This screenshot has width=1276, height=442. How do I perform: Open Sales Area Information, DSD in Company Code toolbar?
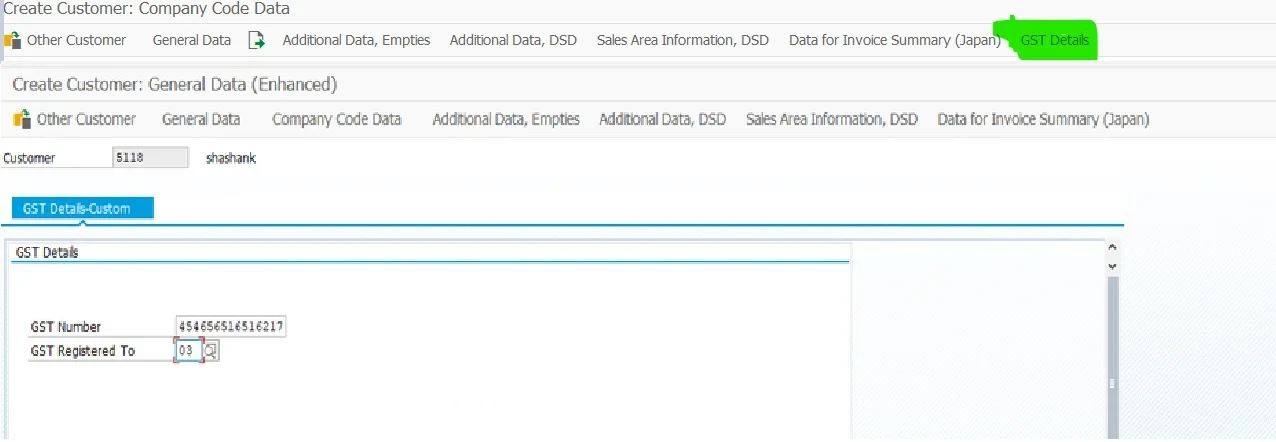[x=683, y=41]
